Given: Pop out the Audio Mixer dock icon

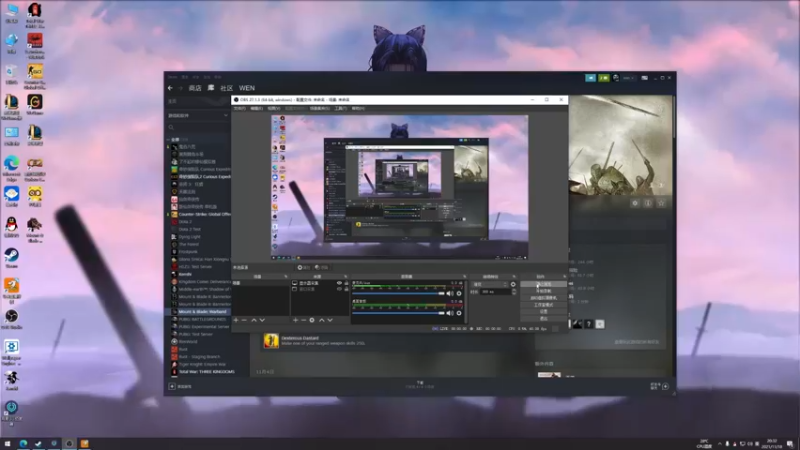Looking at the screenshot, I should (464, 277).
